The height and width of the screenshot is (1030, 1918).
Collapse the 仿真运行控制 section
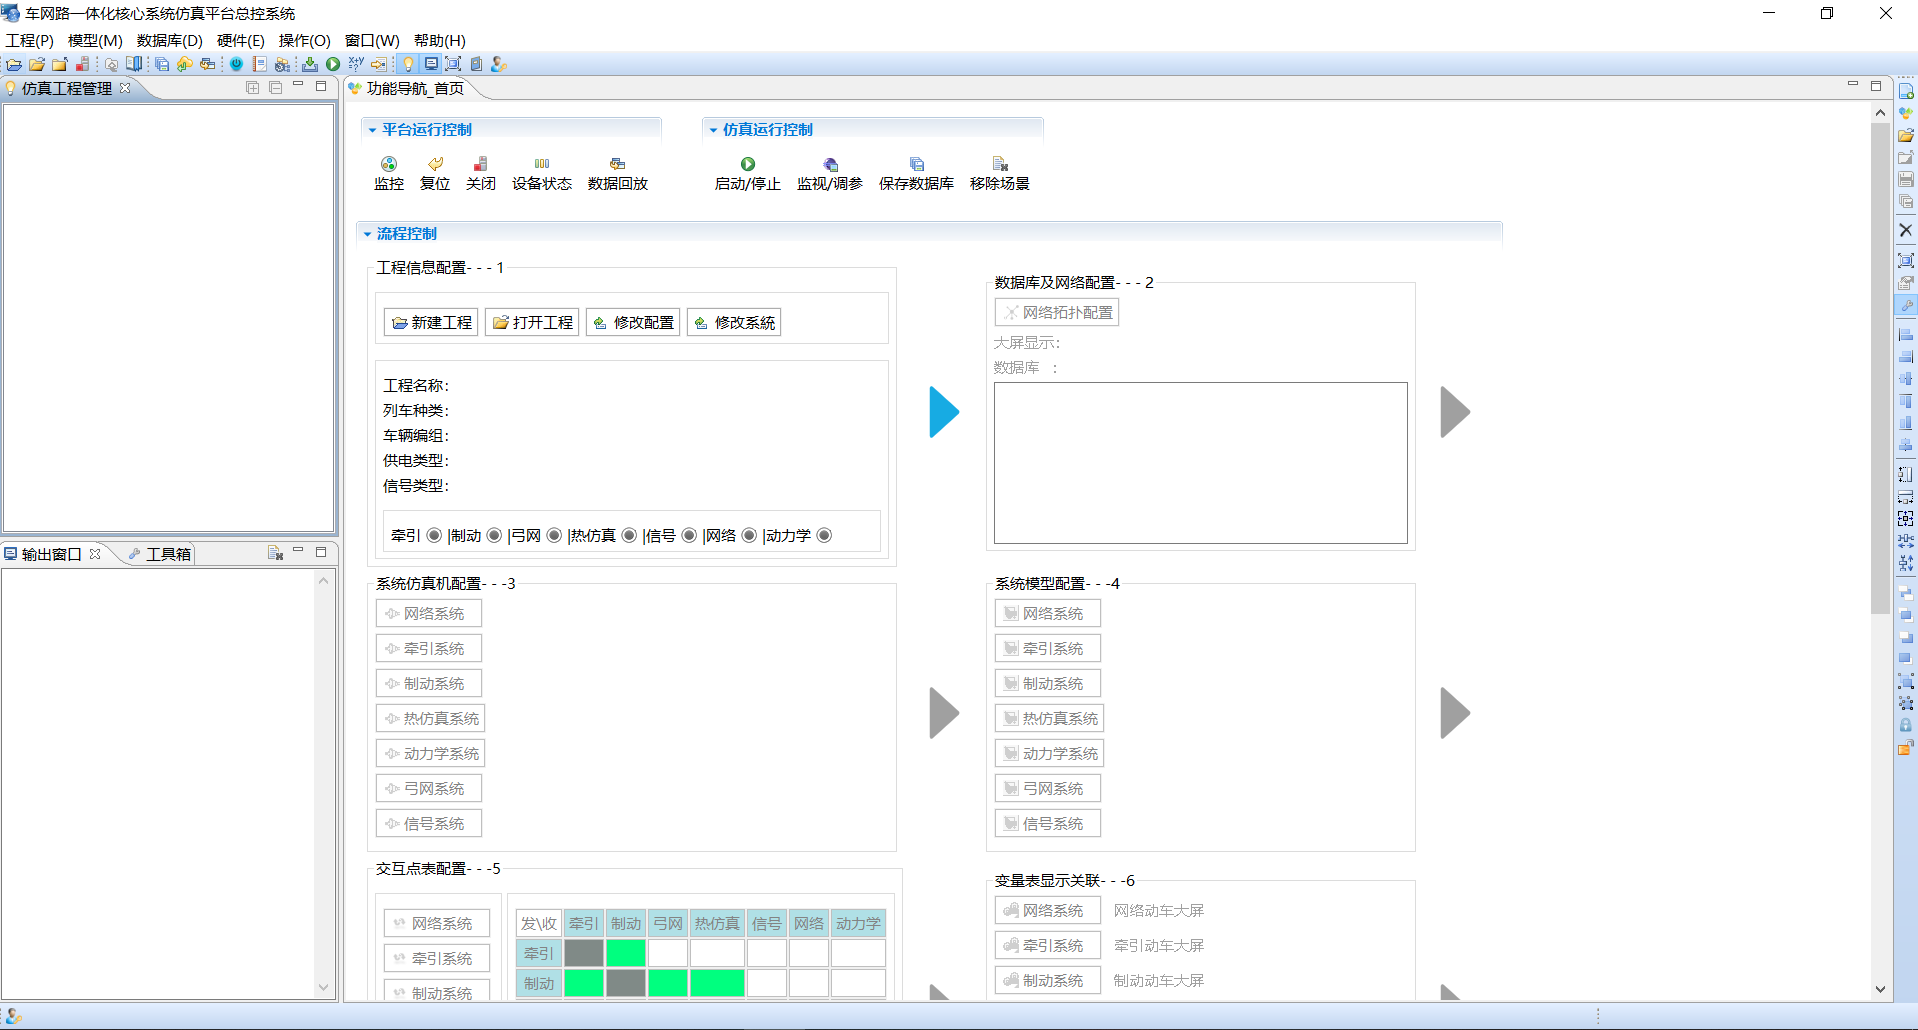[713, 130]
